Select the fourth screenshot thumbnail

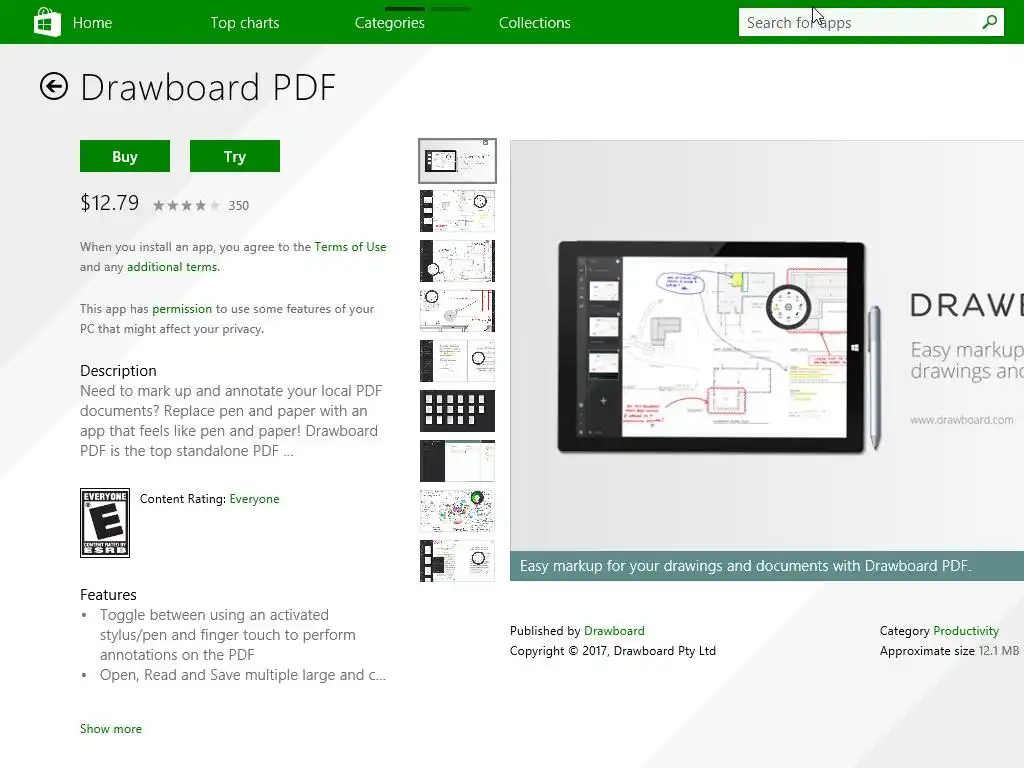click(x=457, y=311)
